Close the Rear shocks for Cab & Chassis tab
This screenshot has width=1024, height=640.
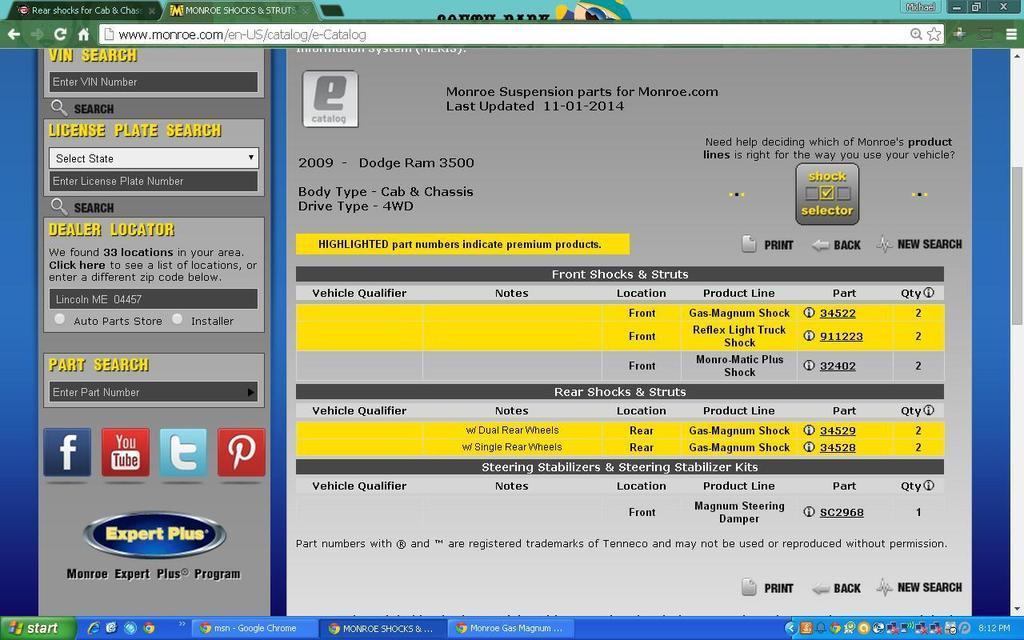tap(152, 10)
